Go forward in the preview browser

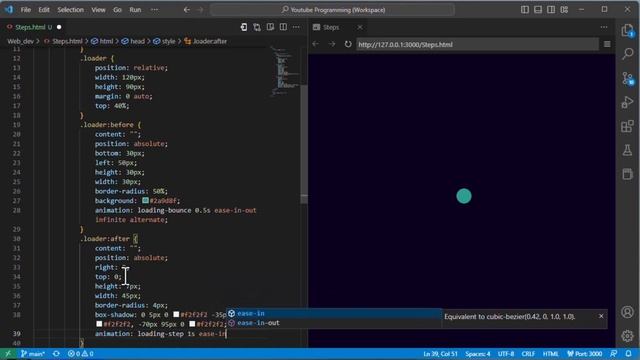[331, 44]
